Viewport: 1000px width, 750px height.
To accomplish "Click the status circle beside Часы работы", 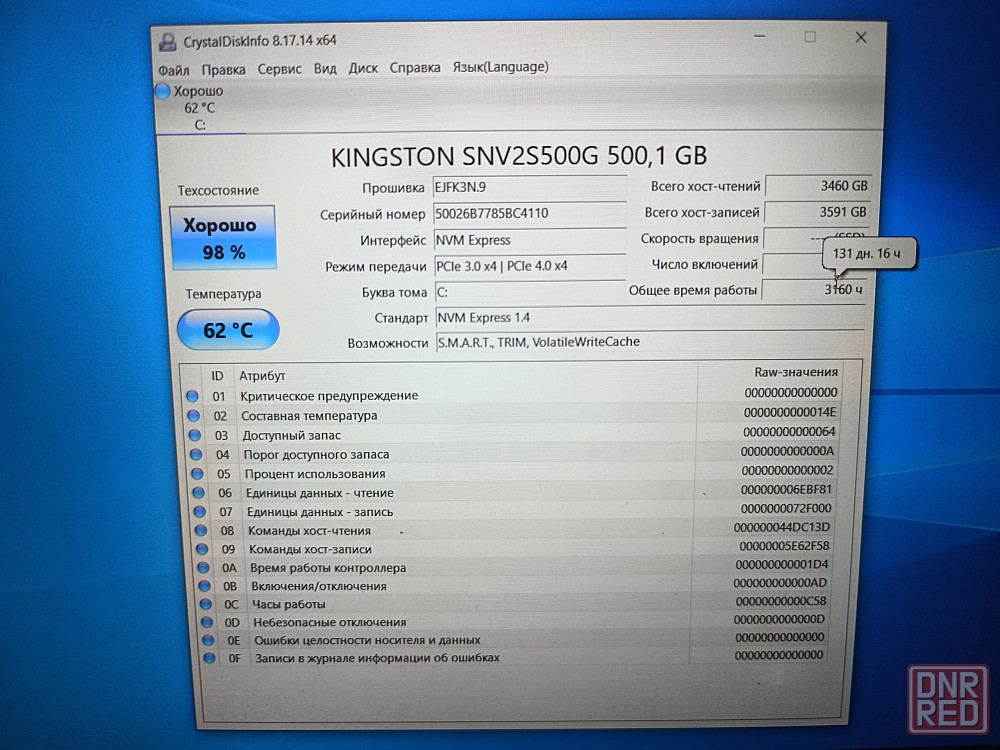I will [x=203, y=604].
